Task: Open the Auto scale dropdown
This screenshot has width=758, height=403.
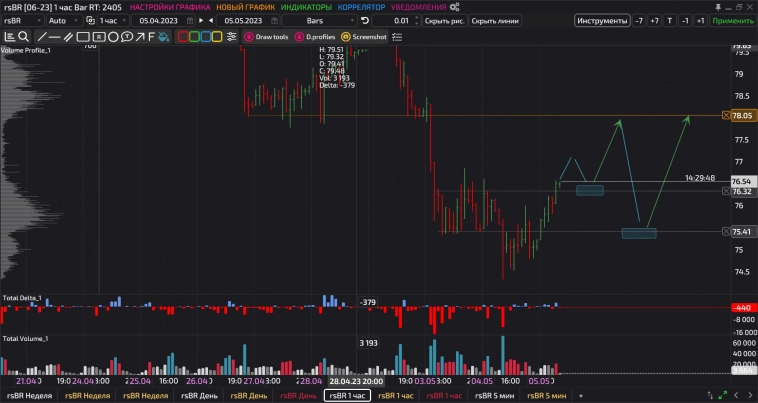Action: pyautogui.click(x=64, y=21)
